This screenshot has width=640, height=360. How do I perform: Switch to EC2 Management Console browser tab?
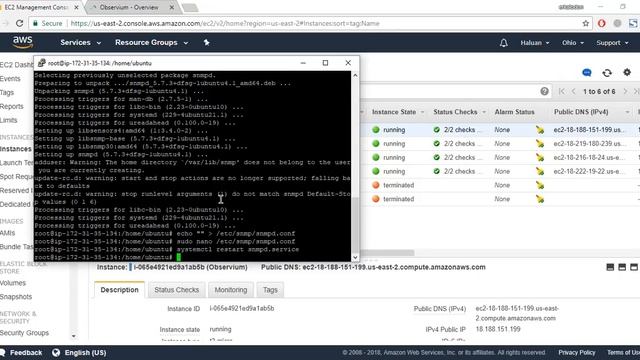coord(40,7)
